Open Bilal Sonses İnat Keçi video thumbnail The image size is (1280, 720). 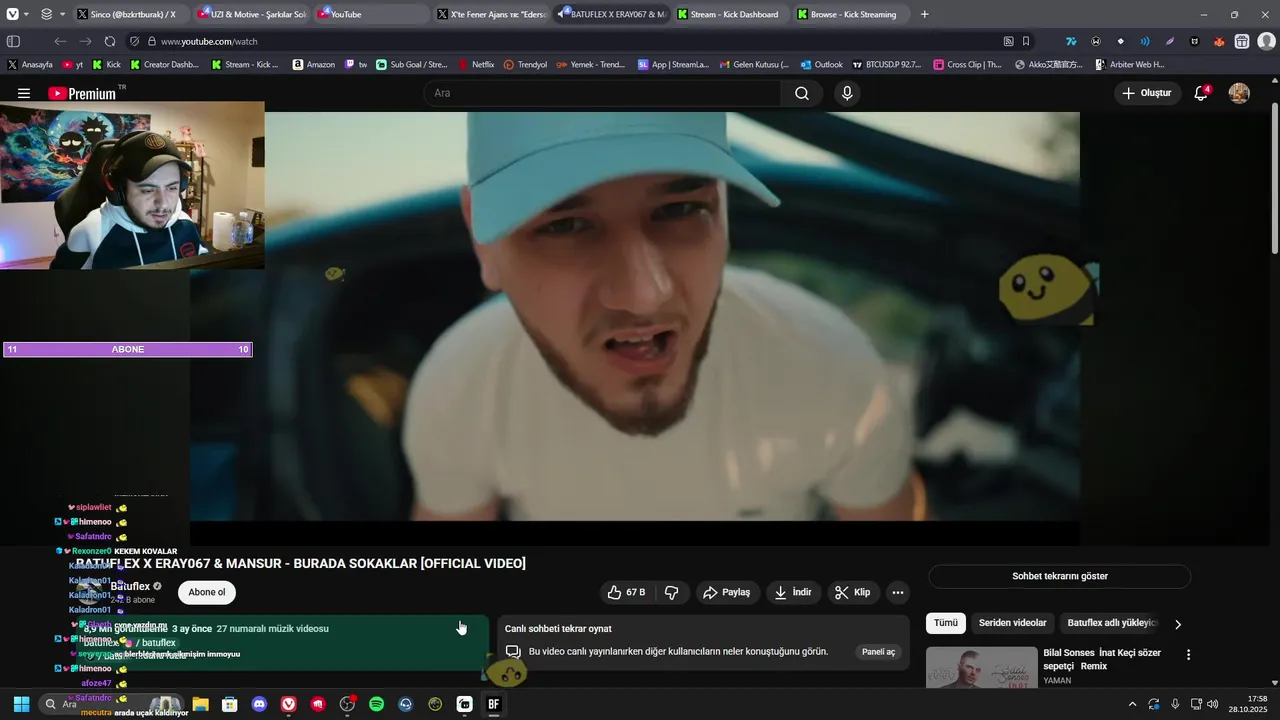982,668
